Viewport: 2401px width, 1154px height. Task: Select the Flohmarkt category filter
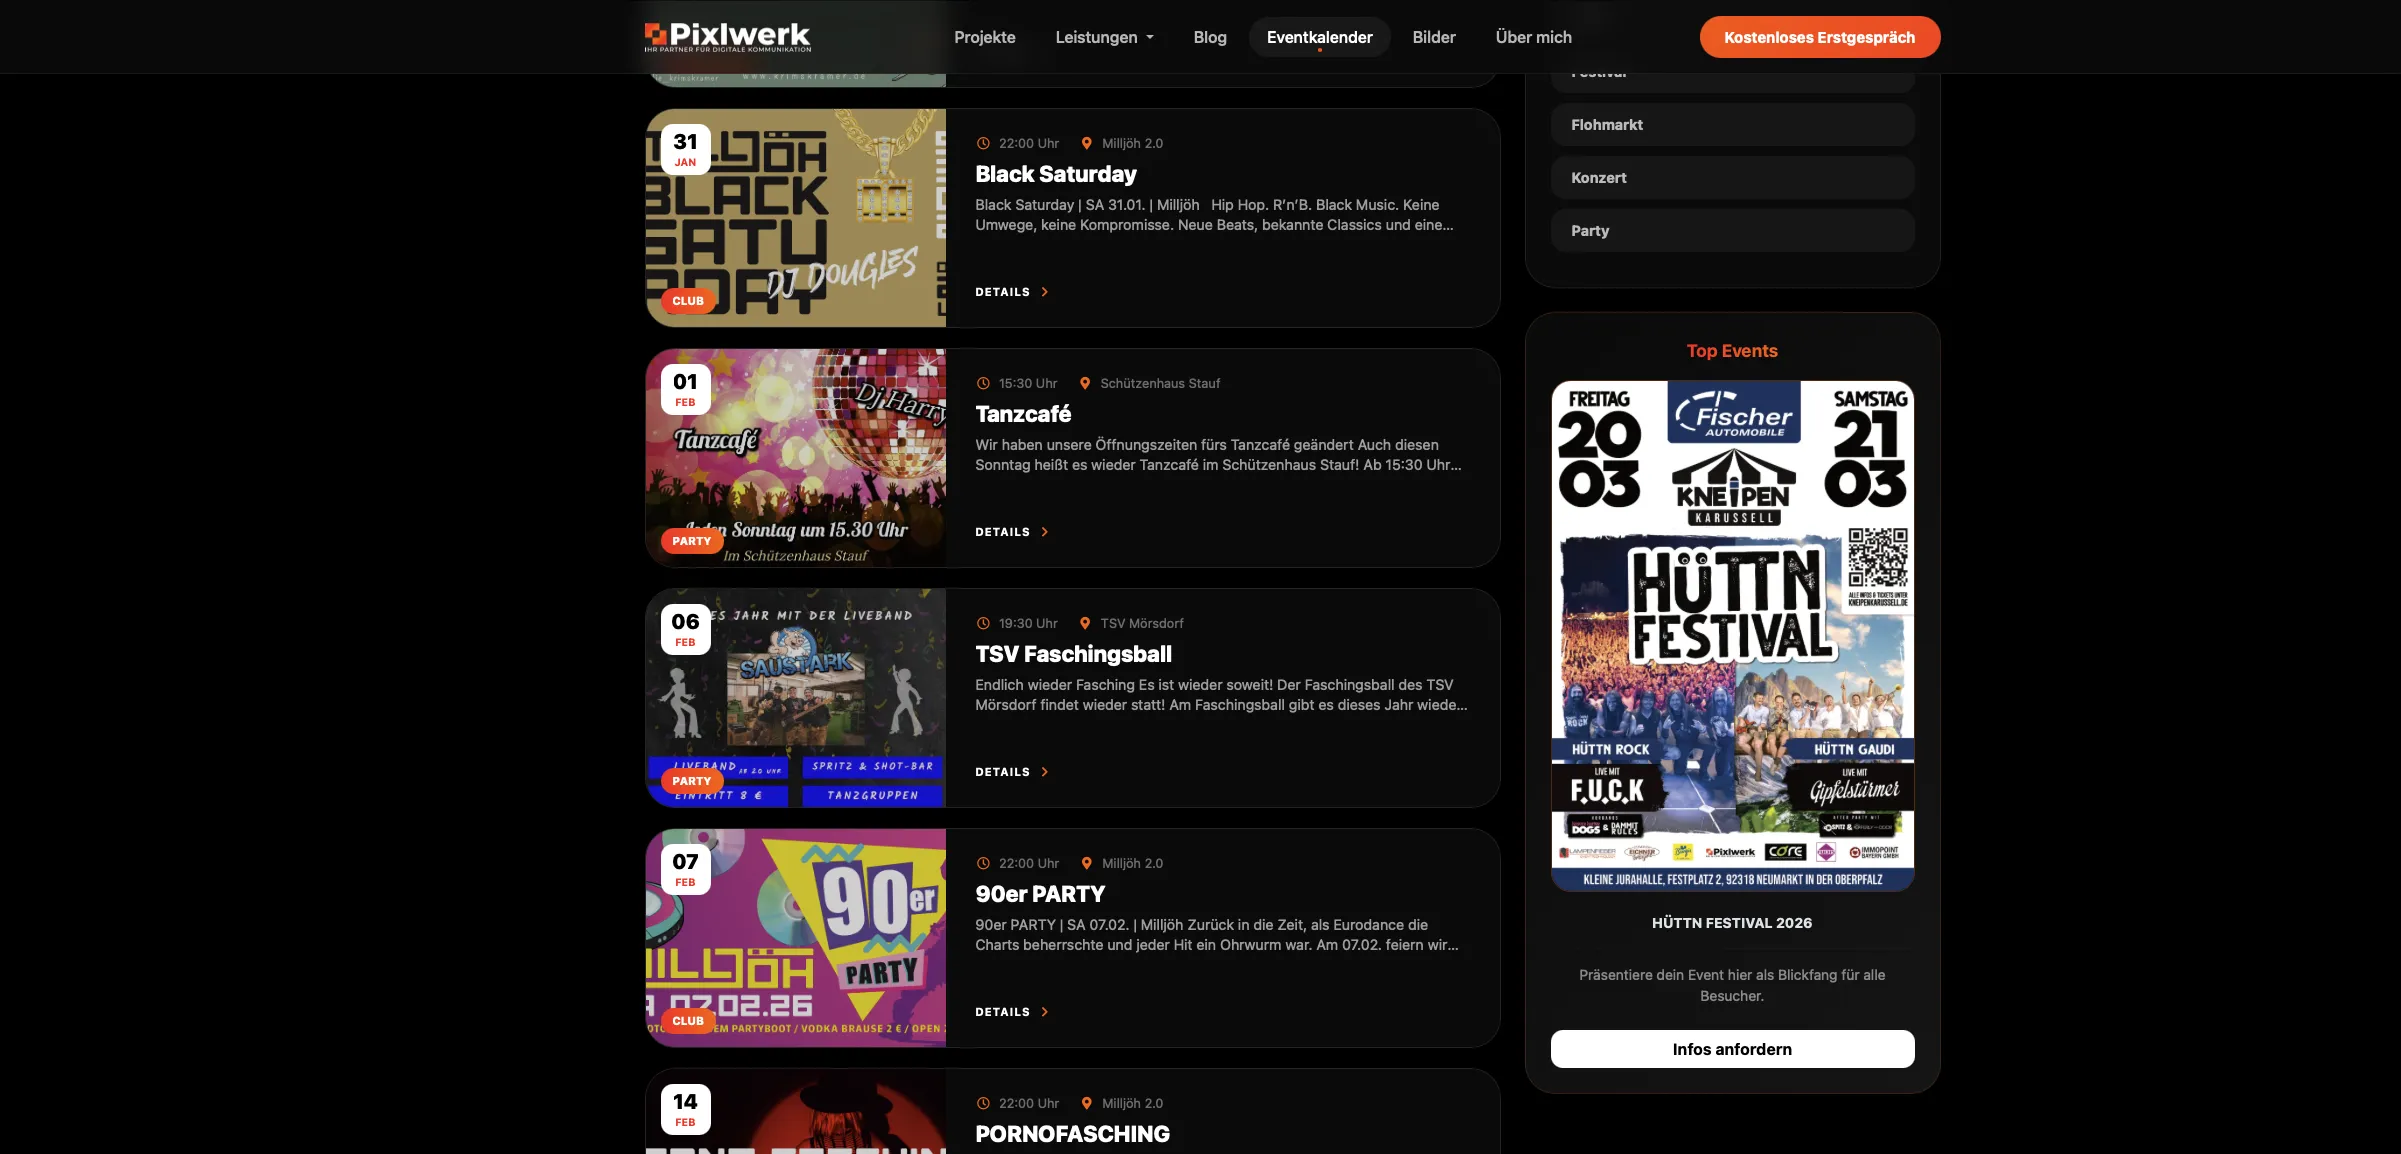click(x=1732, y=125)
